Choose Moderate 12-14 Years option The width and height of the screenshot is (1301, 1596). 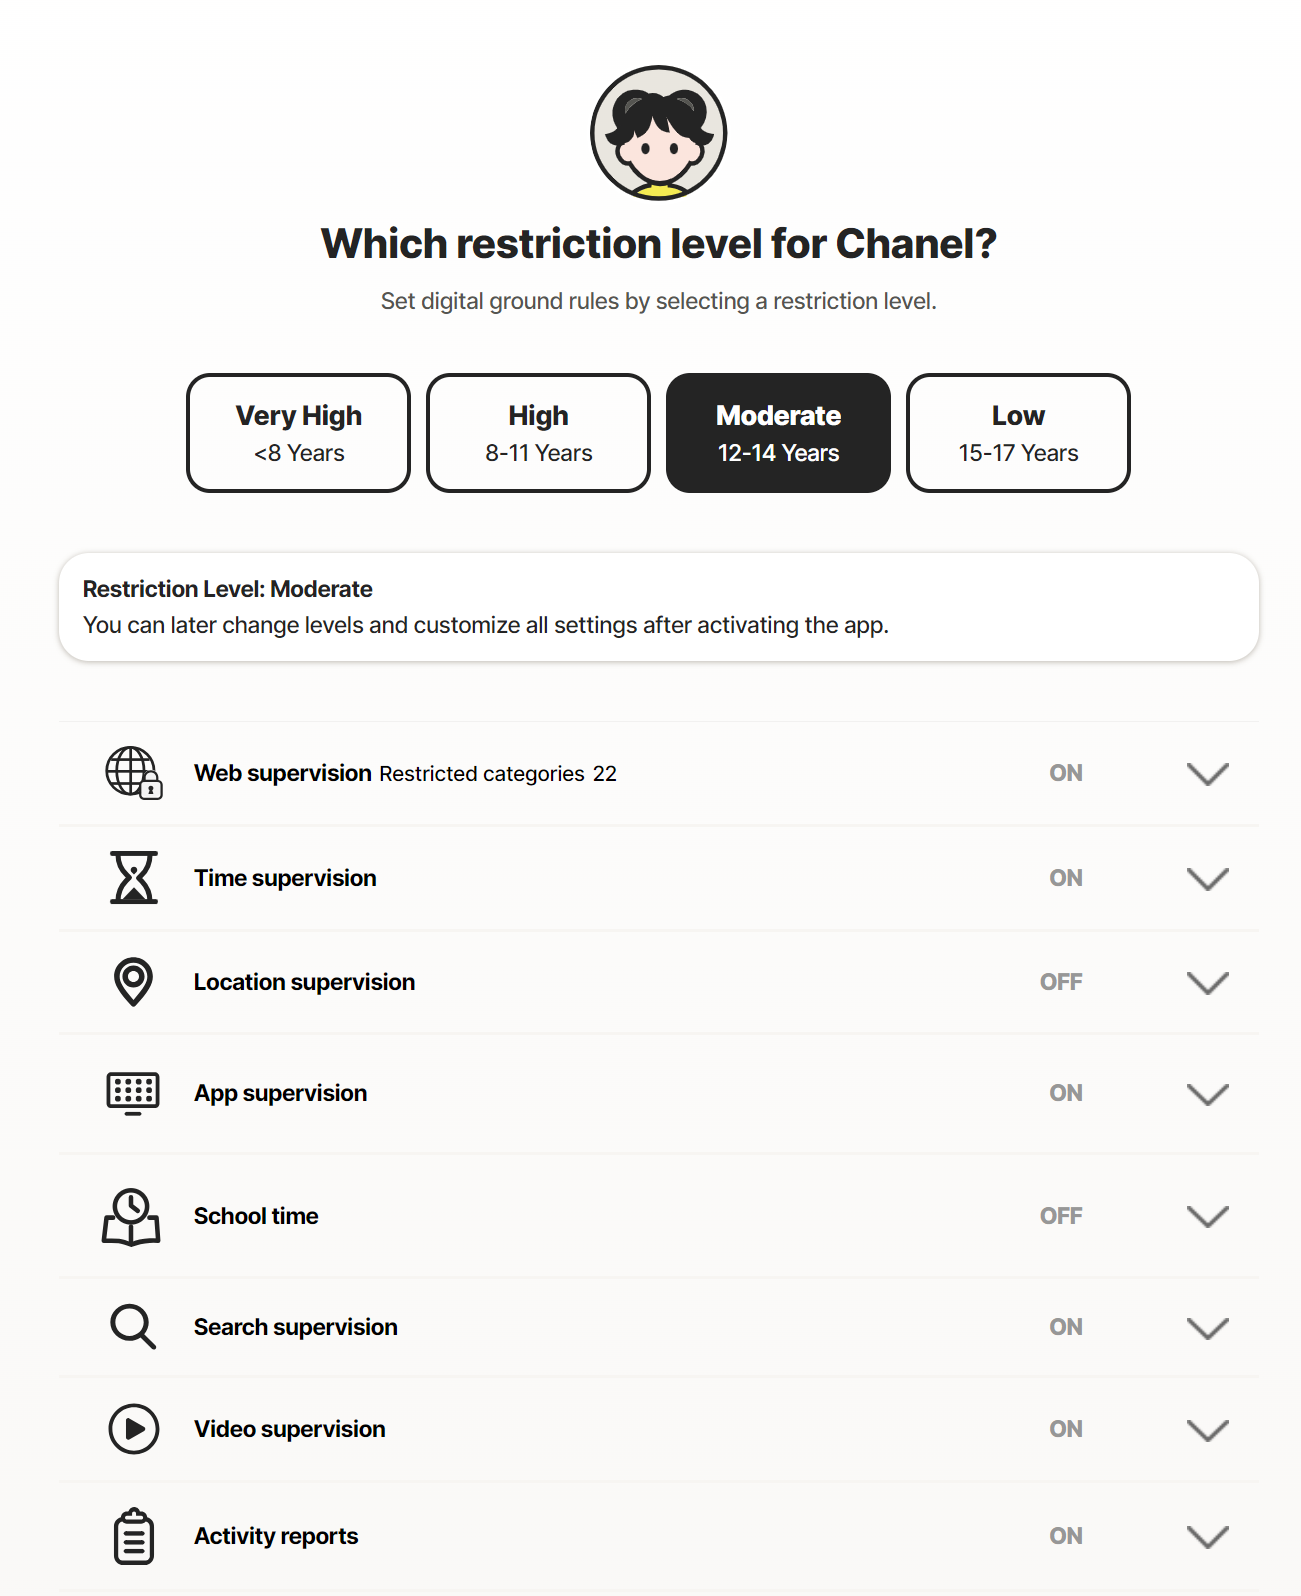coord(779,433)
